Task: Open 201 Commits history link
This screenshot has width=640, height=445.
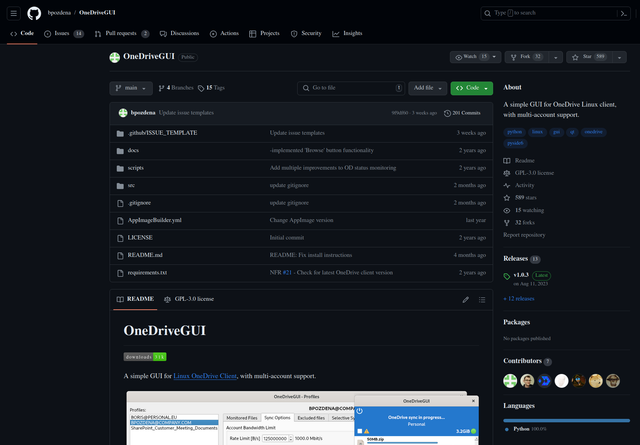Action: [462, 113]
